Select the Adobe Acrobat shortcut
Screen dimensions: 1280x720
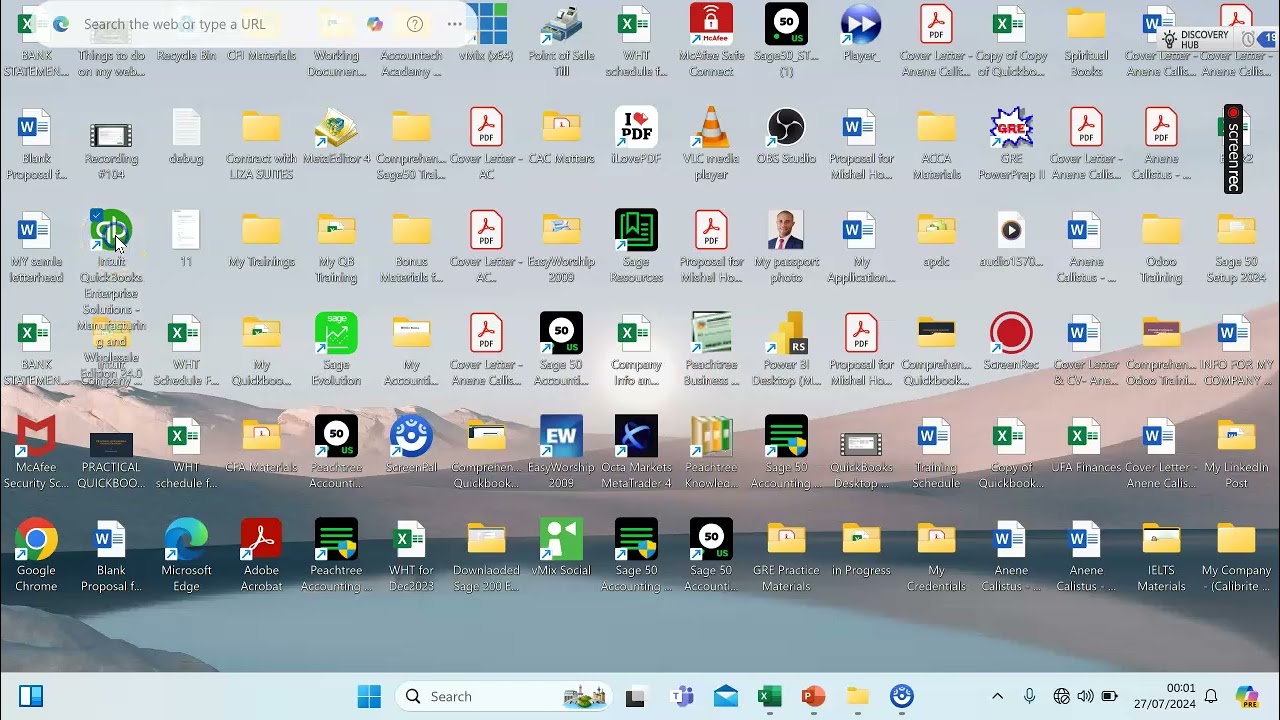point(261,556)
